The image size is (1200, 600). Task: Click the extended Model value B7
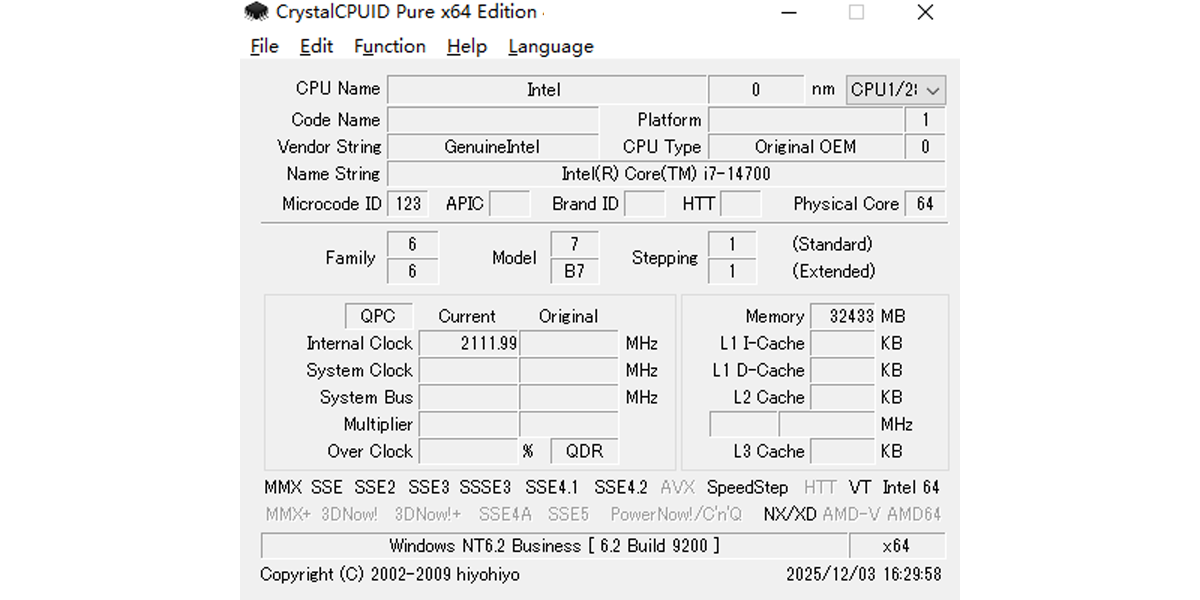pyautogui.click(x=575, y=271)
